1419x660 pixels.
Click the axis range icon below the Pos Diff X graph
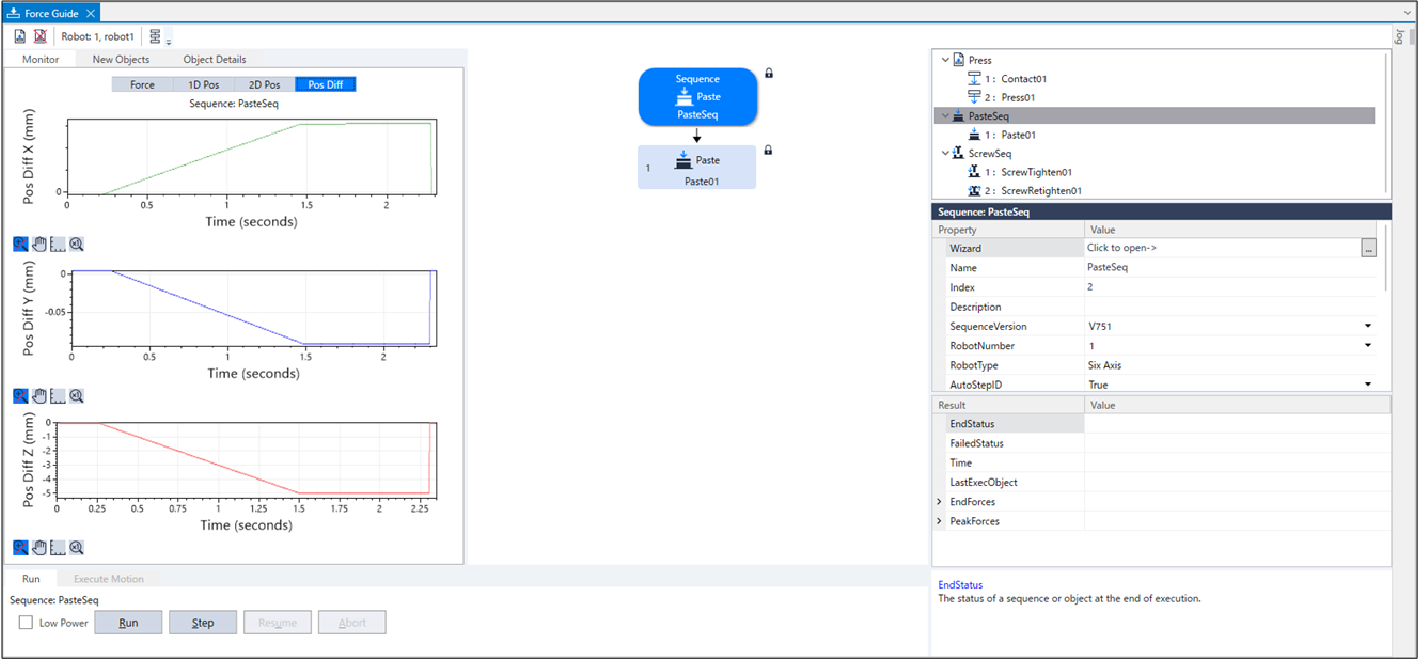pos(57,243)
